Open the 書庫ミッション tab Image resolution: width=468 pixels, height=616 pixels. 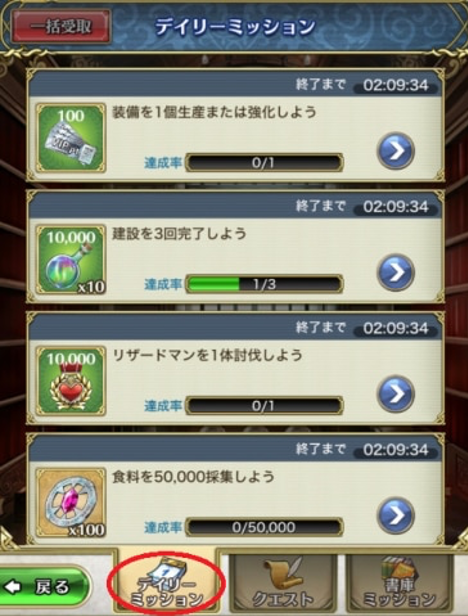tap(399, 583)
